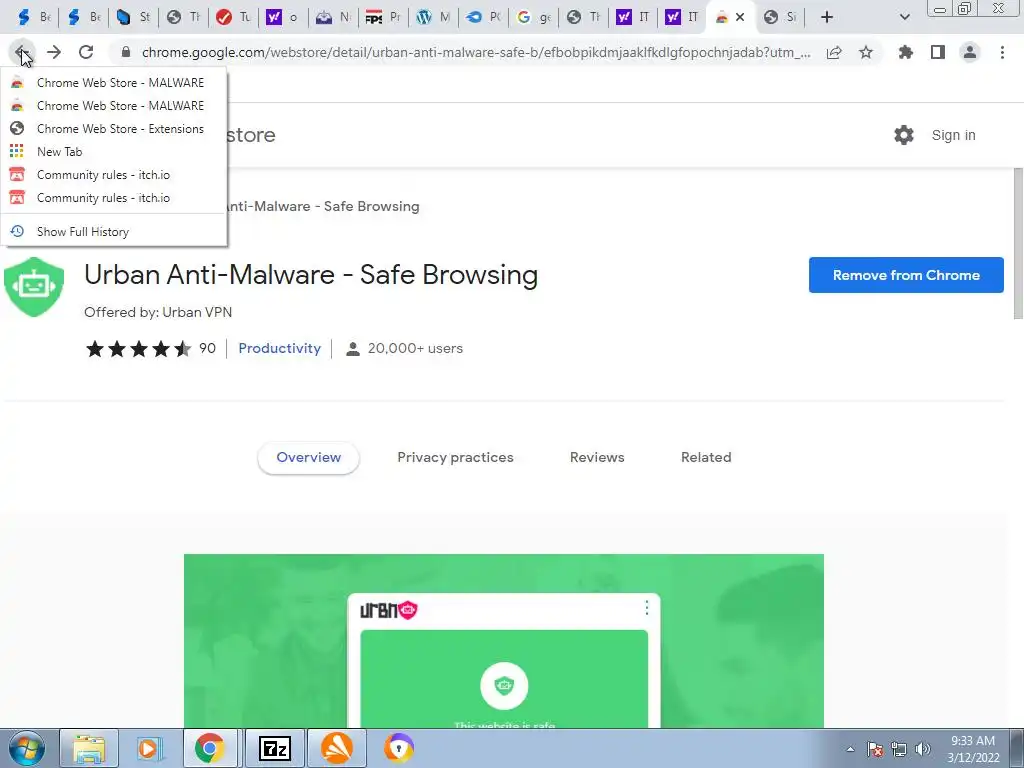Select second Community rules - itch.io entry

(x=114, y=198)
